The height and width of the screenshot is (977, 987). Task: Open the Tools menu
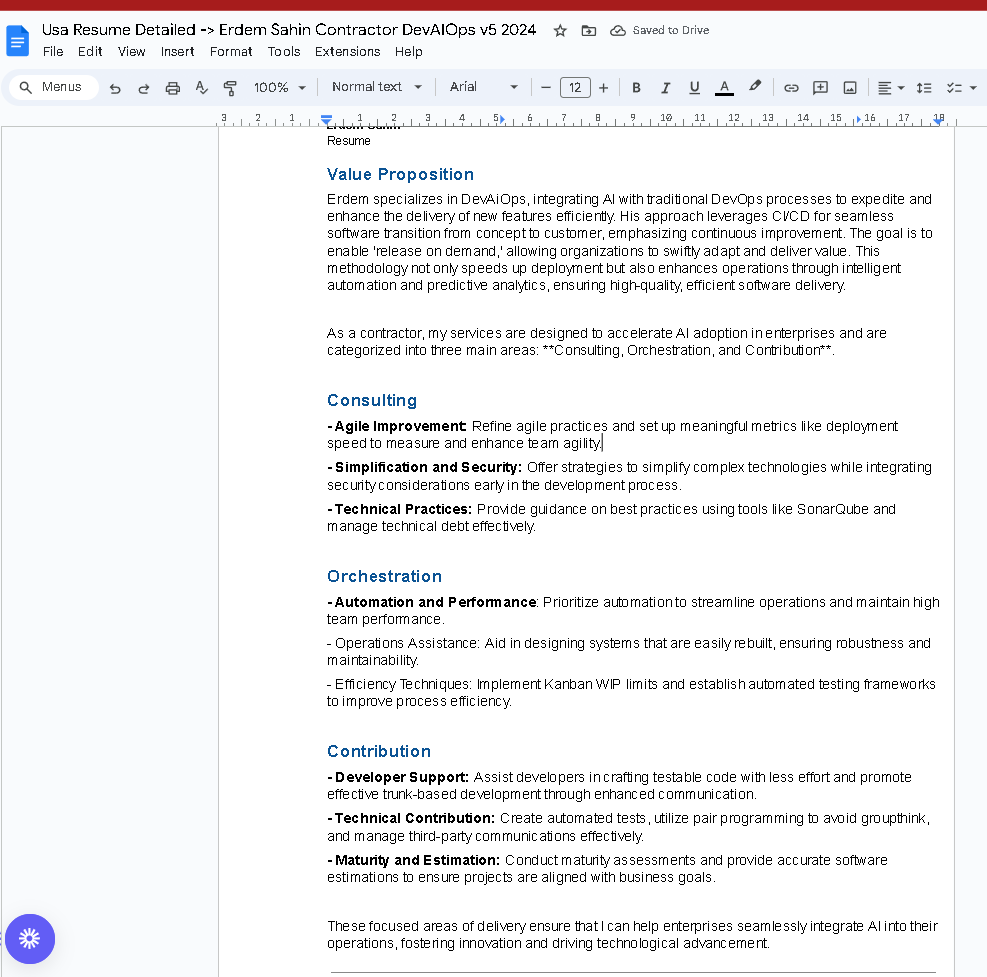click(284, 52)
